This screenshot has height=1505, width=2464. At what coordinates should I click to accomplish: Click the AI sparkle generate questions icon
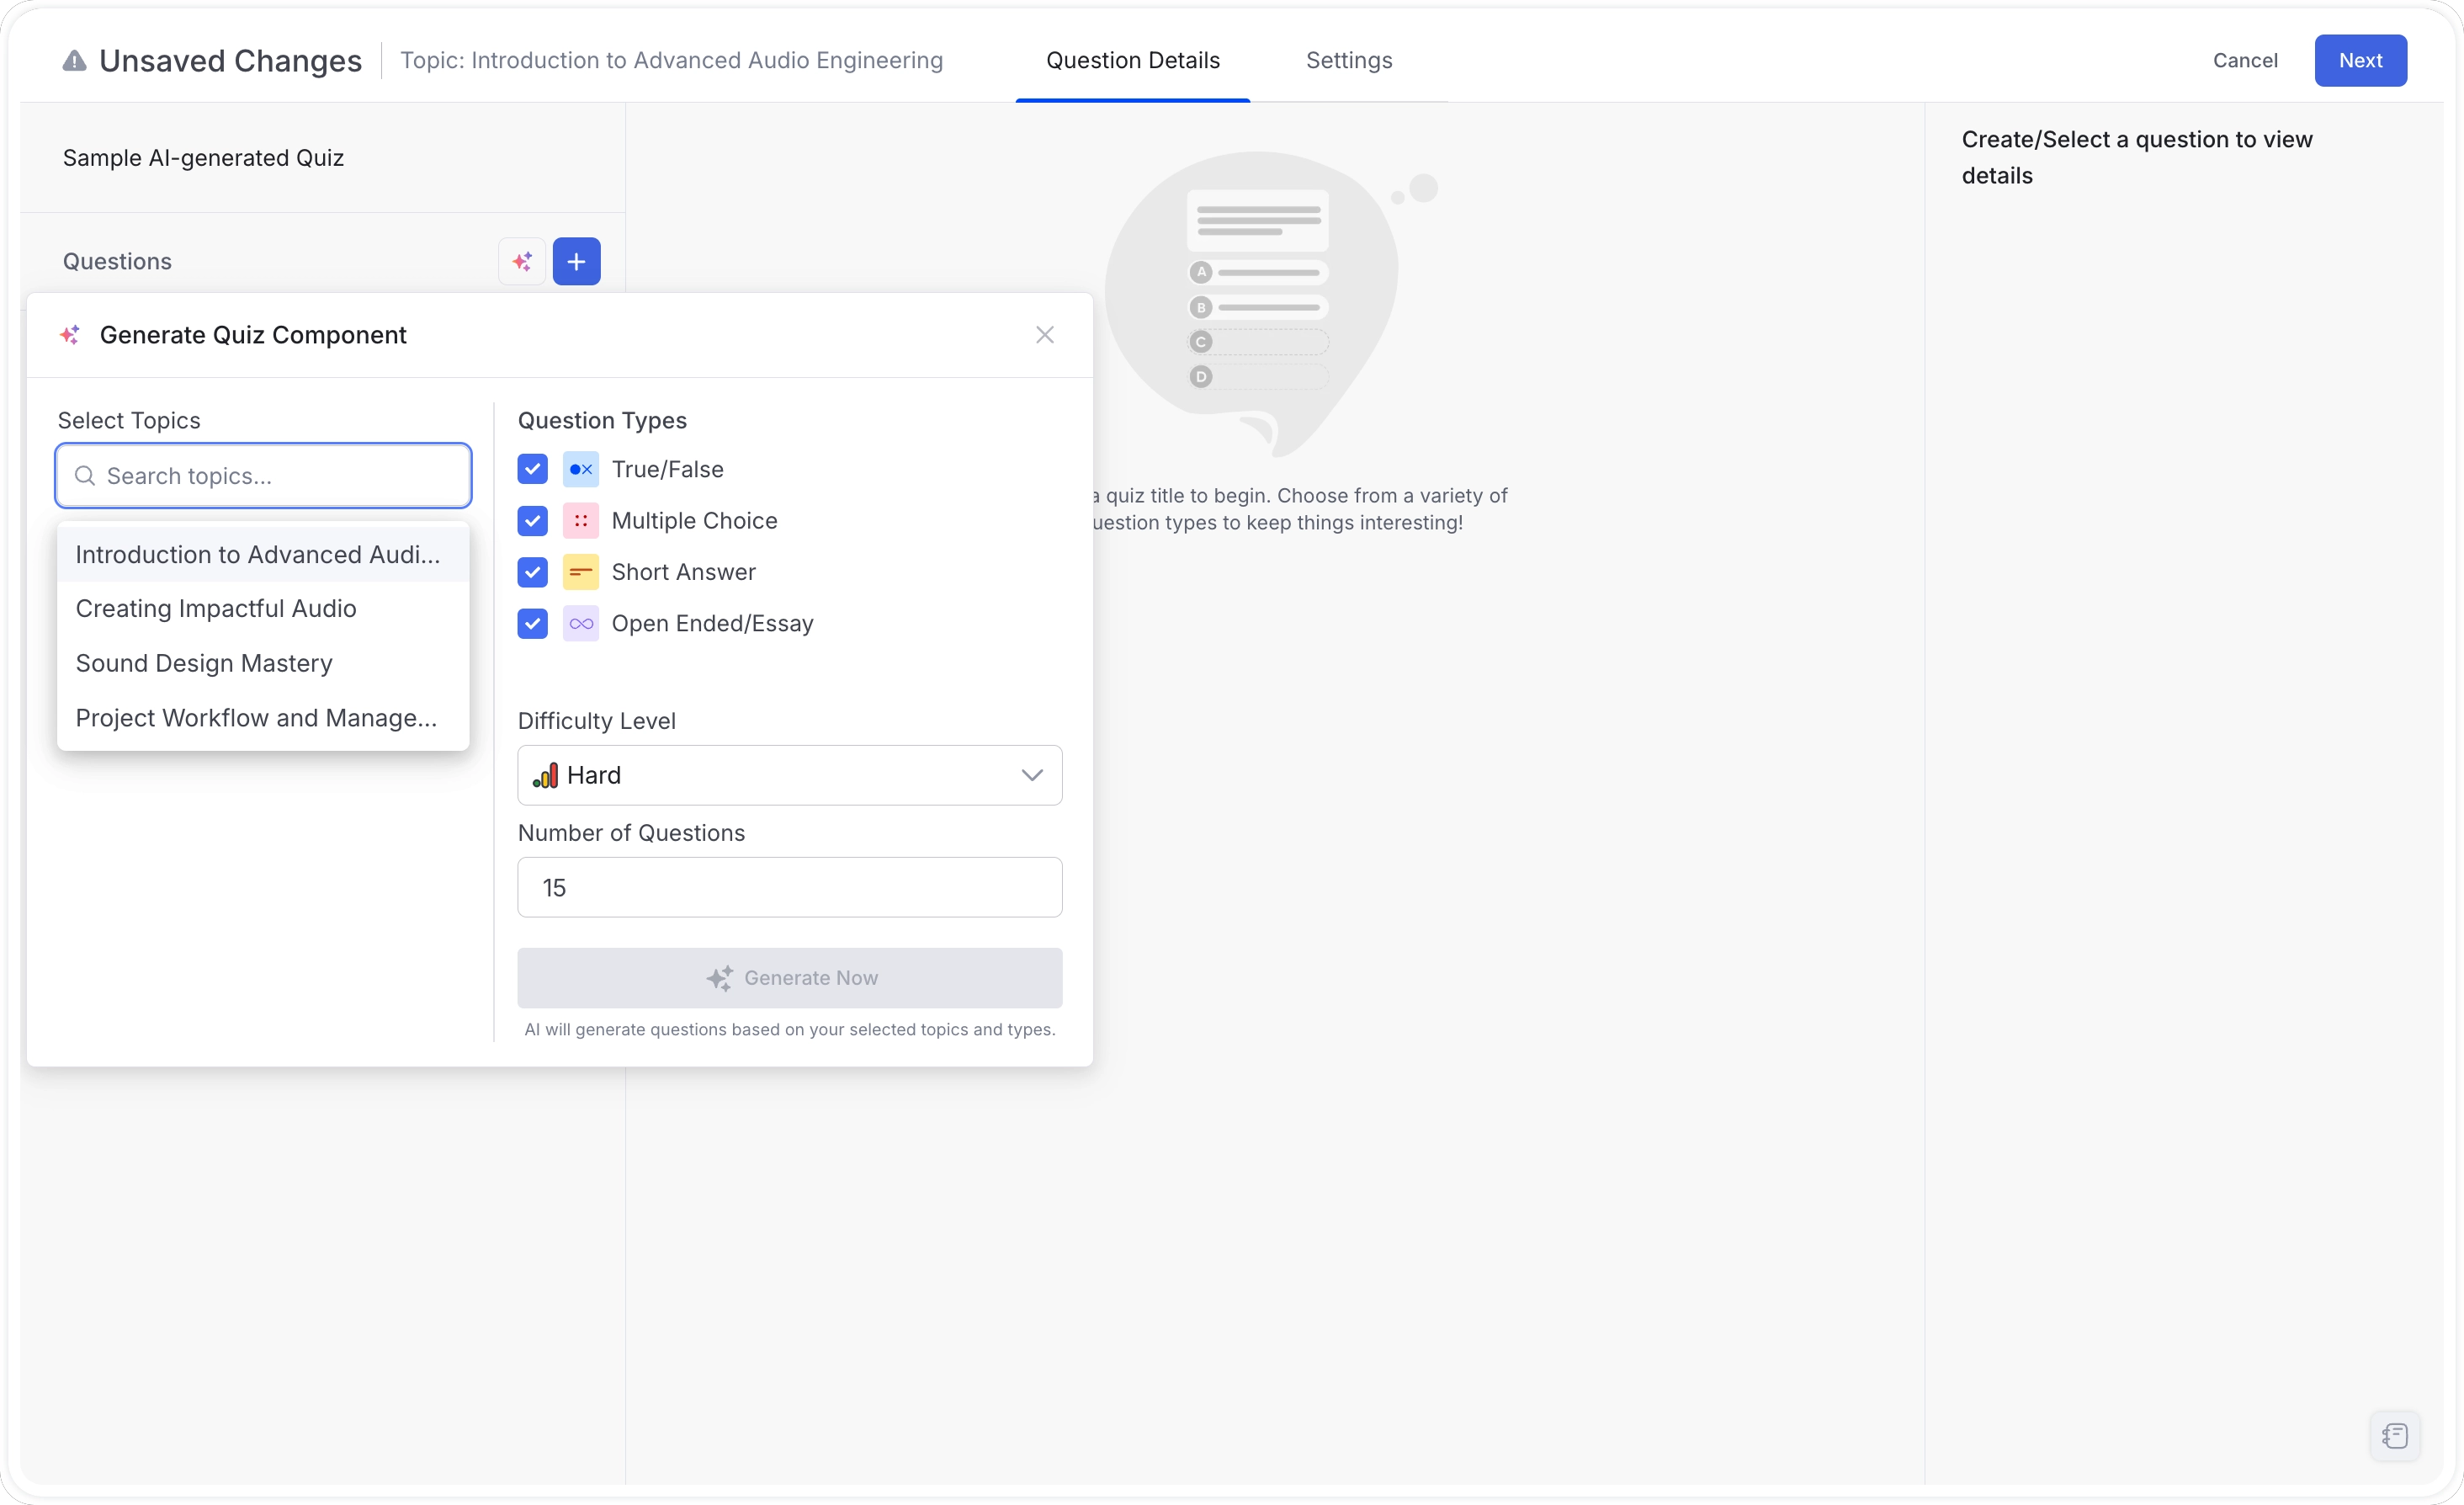coord(522,261)
